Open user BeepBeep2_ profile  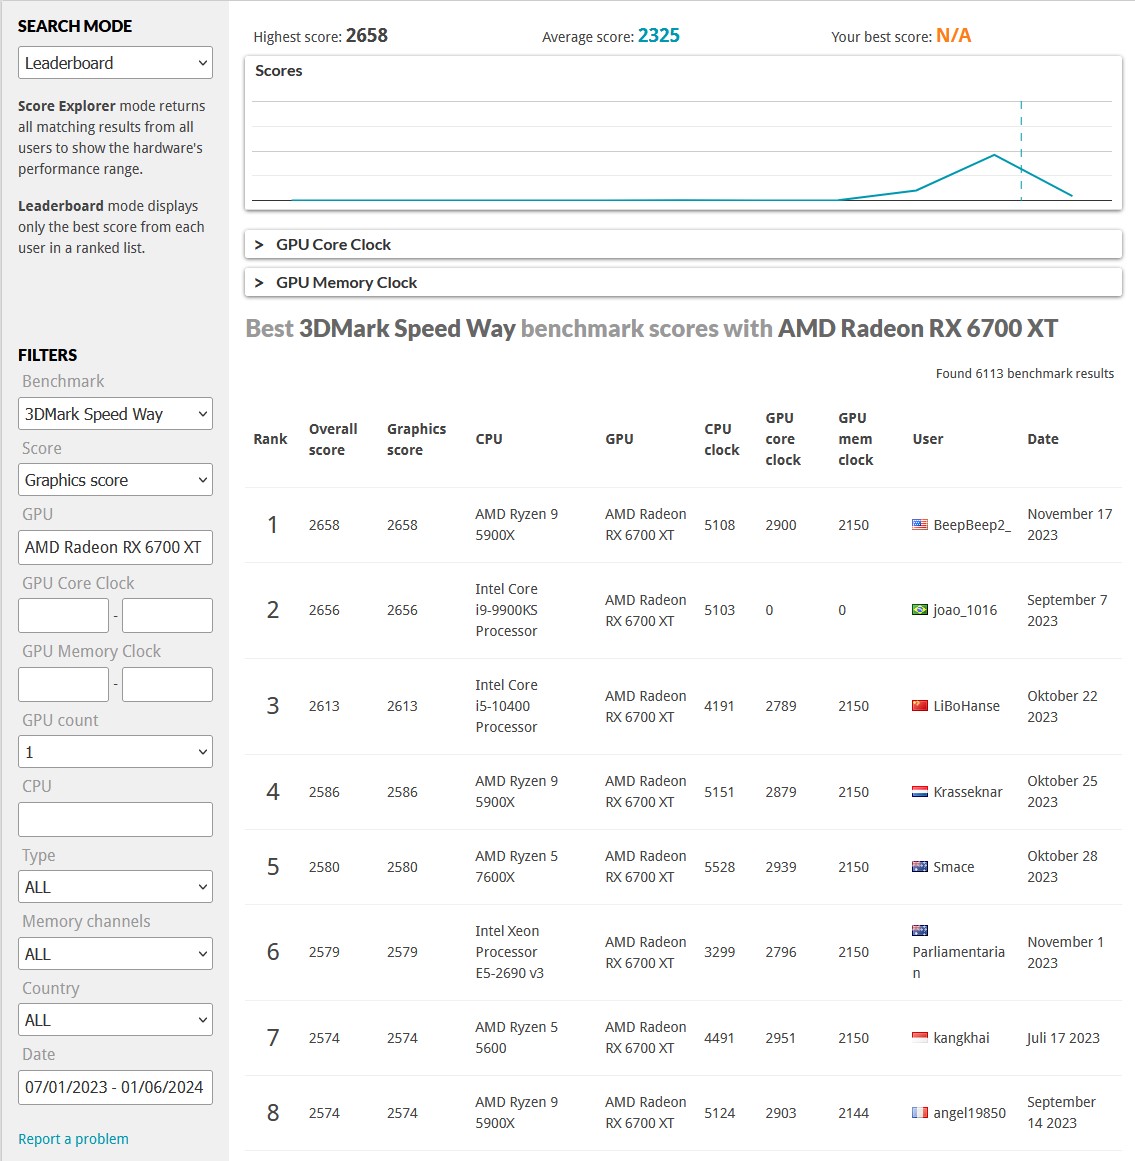[x=971, y=525]
